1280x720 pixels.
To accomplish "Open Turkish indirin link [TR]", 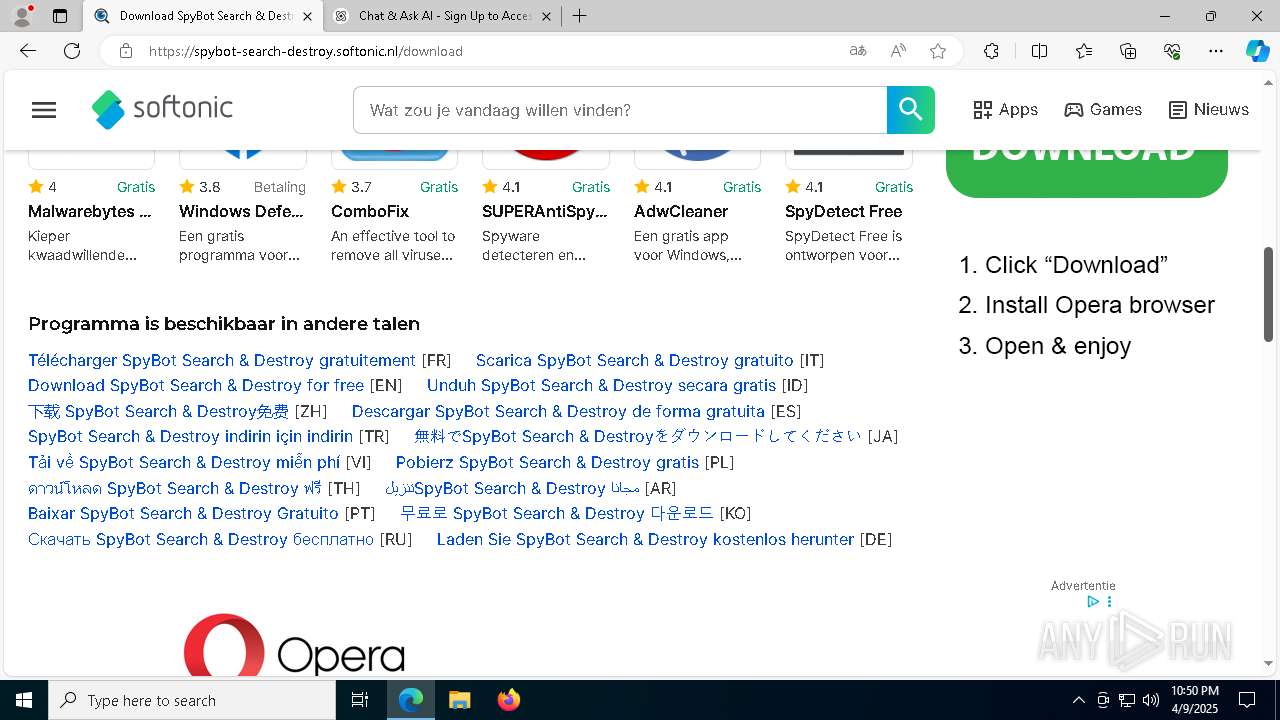I will click(x=190, y=436).
